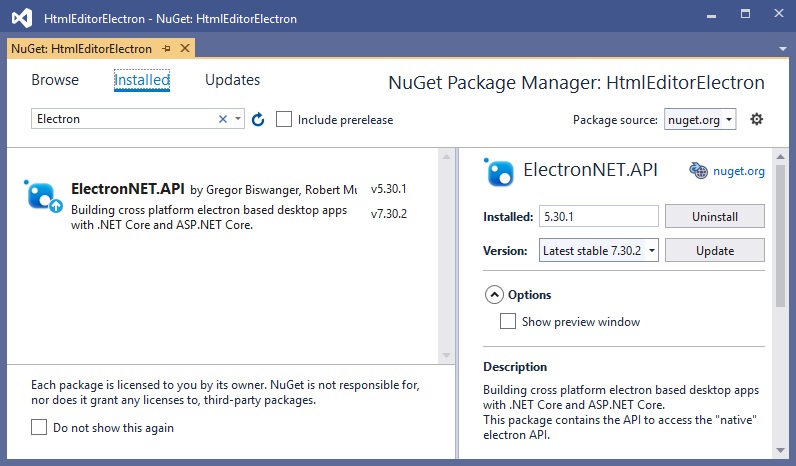
Task: Click installed version v5.30.1 in list
Action: pyautogui.click(x=389, y=189)
